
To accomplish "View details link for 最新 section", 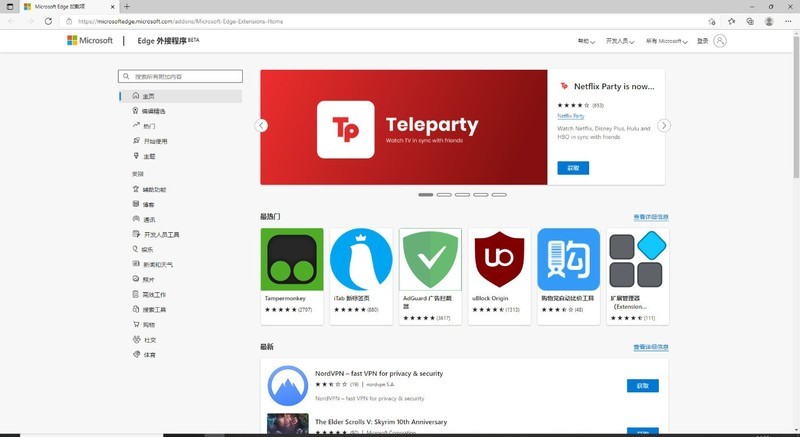I will tap(651, 347).
